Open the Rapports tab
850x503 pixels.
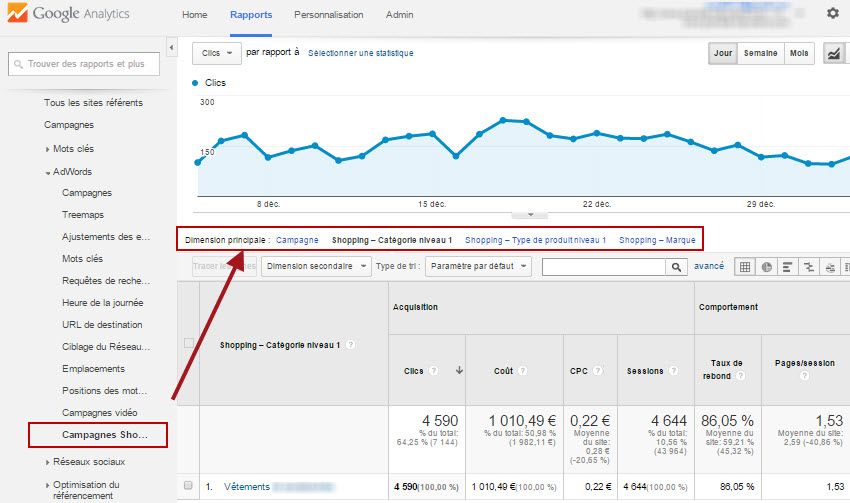point(251,15)
